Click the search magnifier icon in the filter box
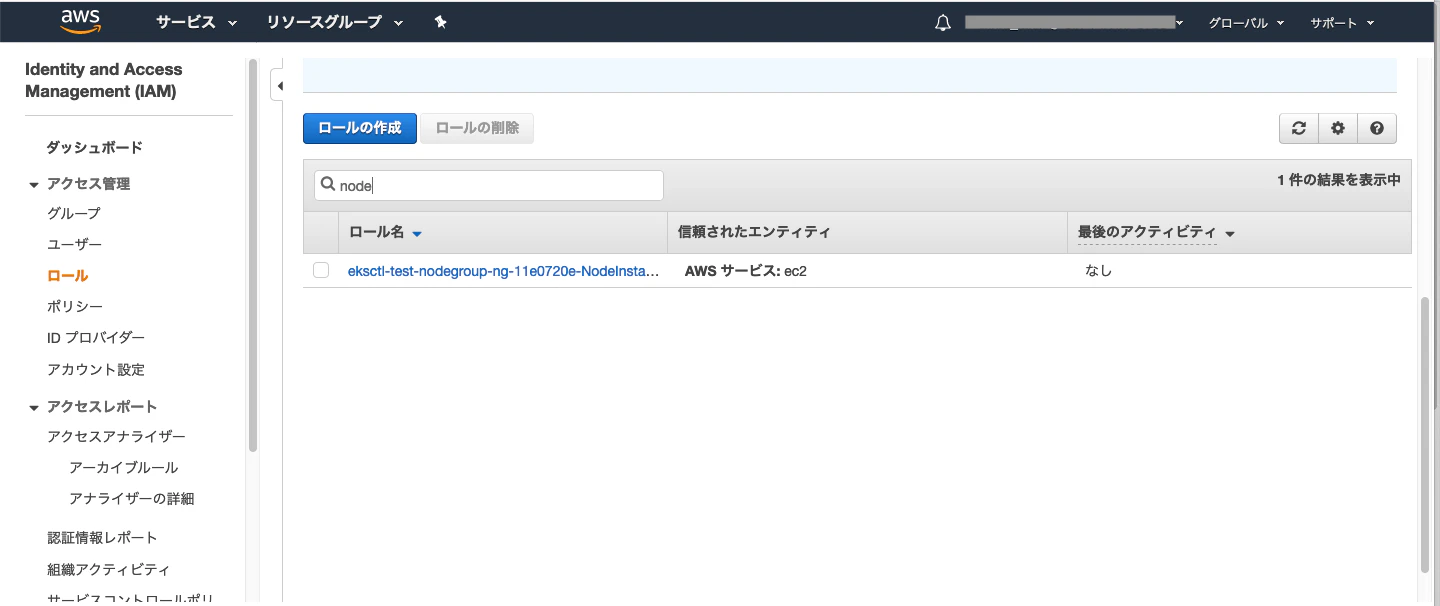This screenshot has height=606, width=1440. point(329,184)
